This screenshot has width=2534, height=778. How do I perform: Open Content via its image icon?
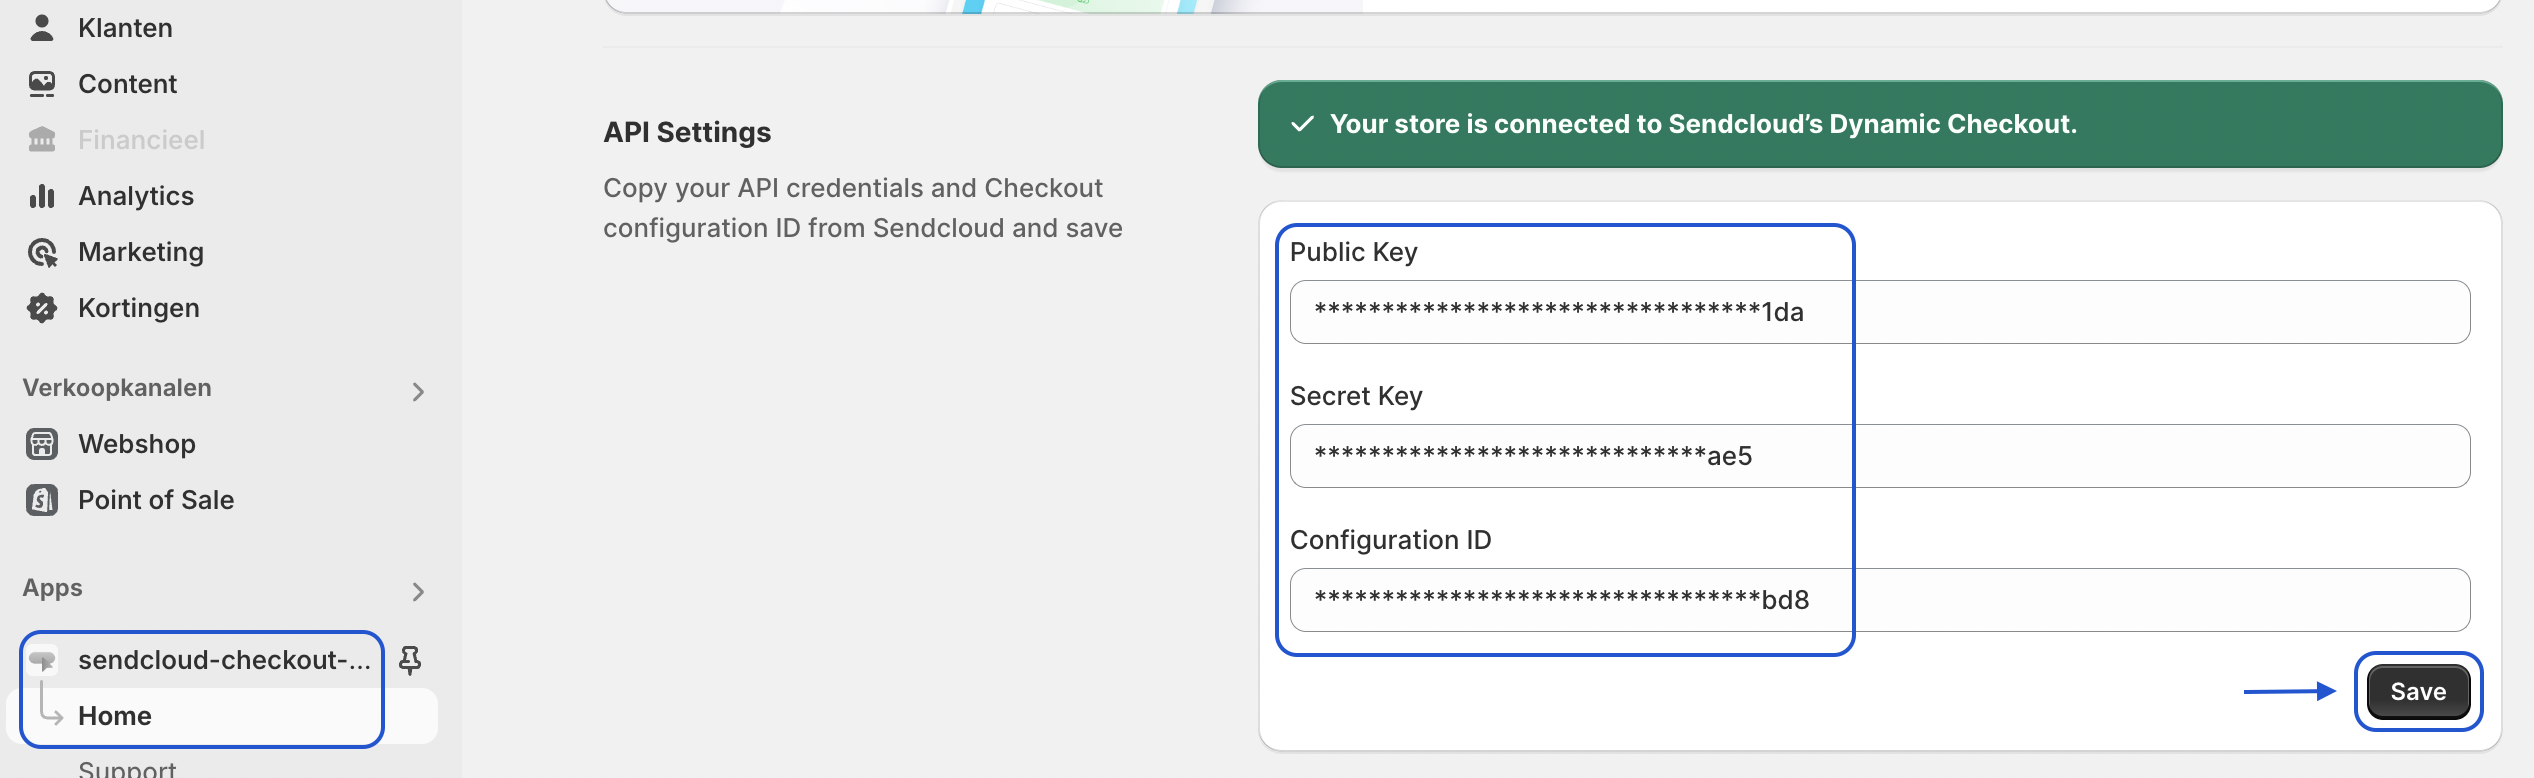42,84
